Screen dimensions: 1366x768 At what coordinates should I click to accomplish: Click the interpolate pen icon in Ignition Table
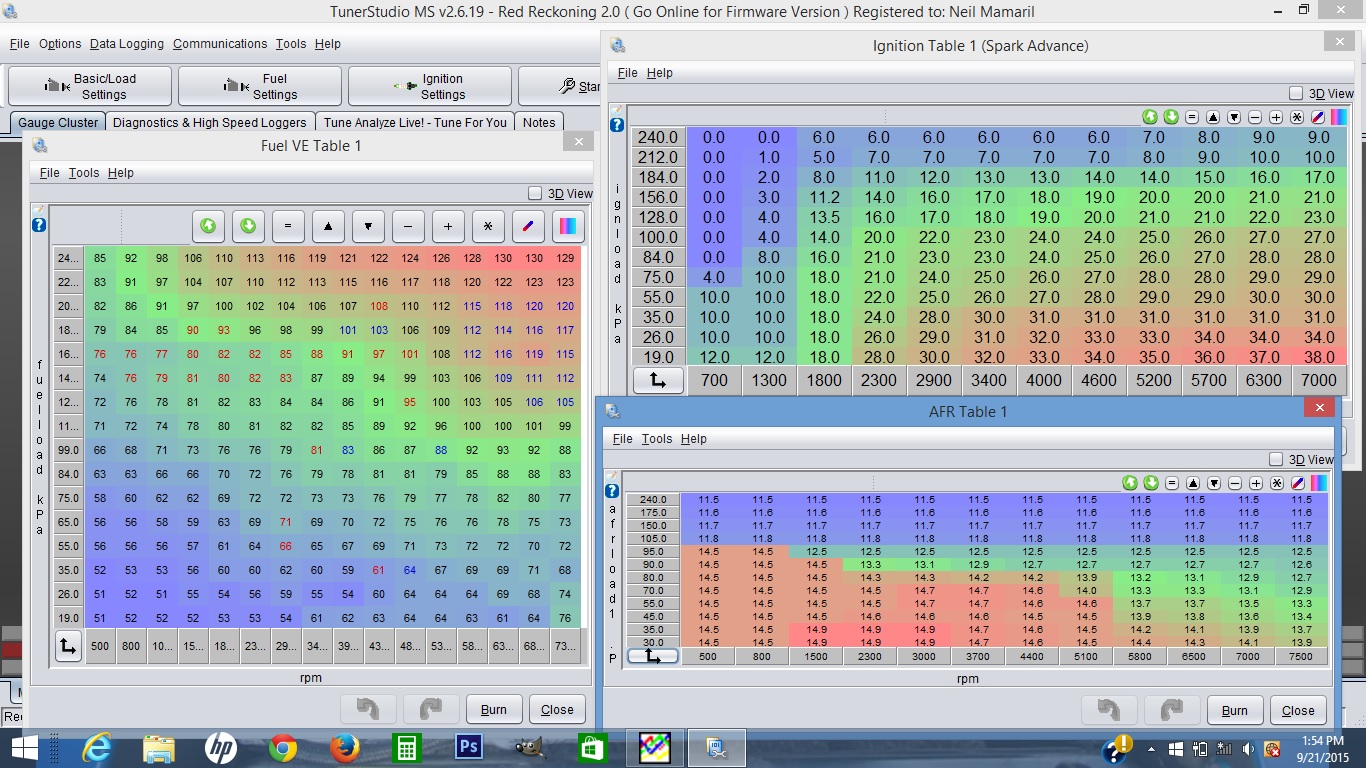(1318, 117)
